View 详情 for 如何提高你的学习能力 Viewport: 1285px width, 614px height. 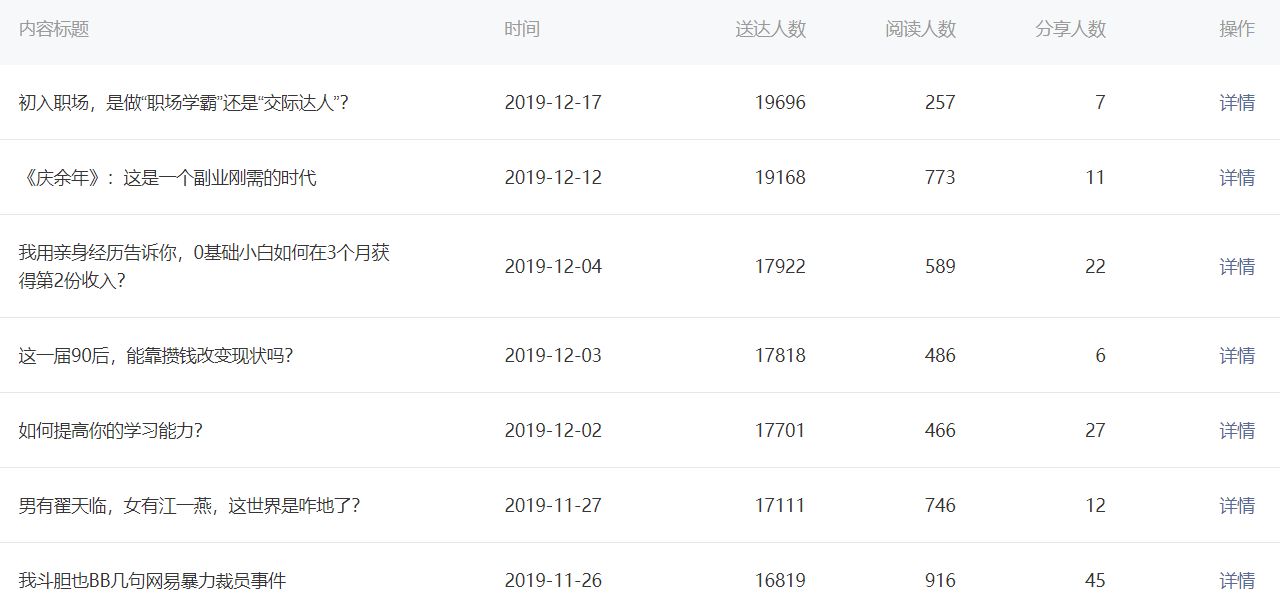coord(1236,431)
